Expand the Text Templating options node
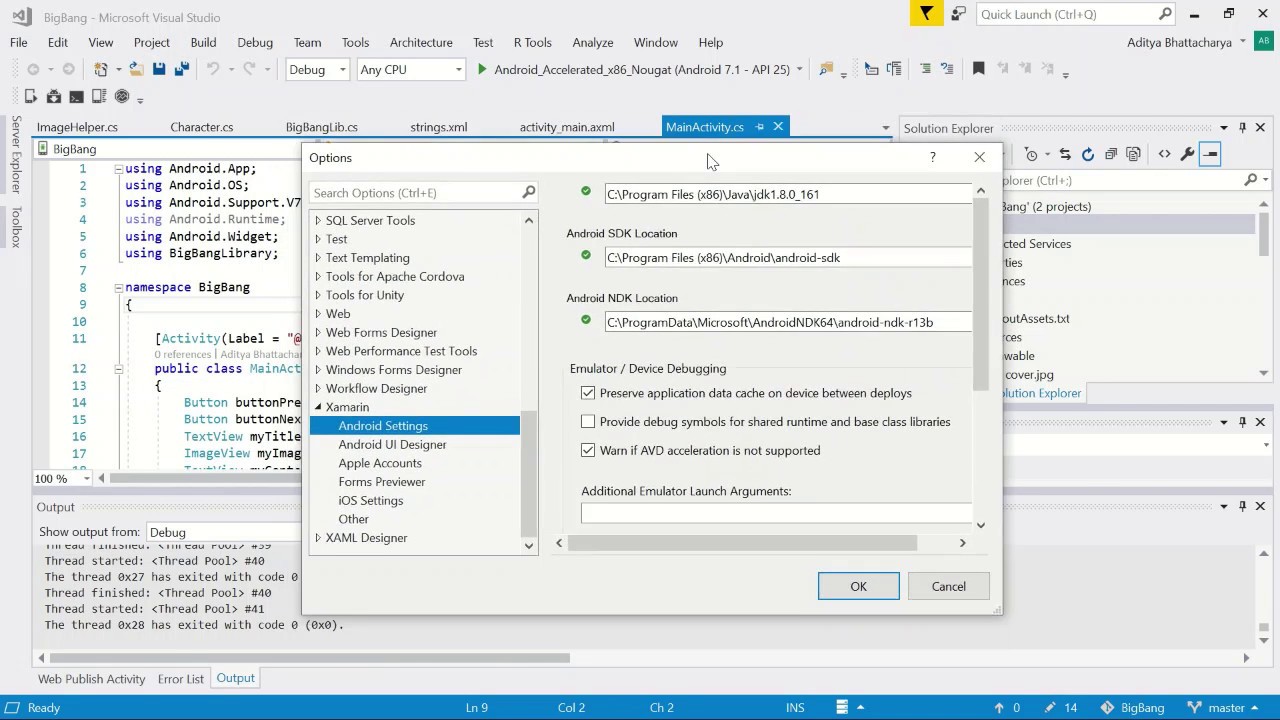The image size is (1280, 720). [x=318, y=257]
